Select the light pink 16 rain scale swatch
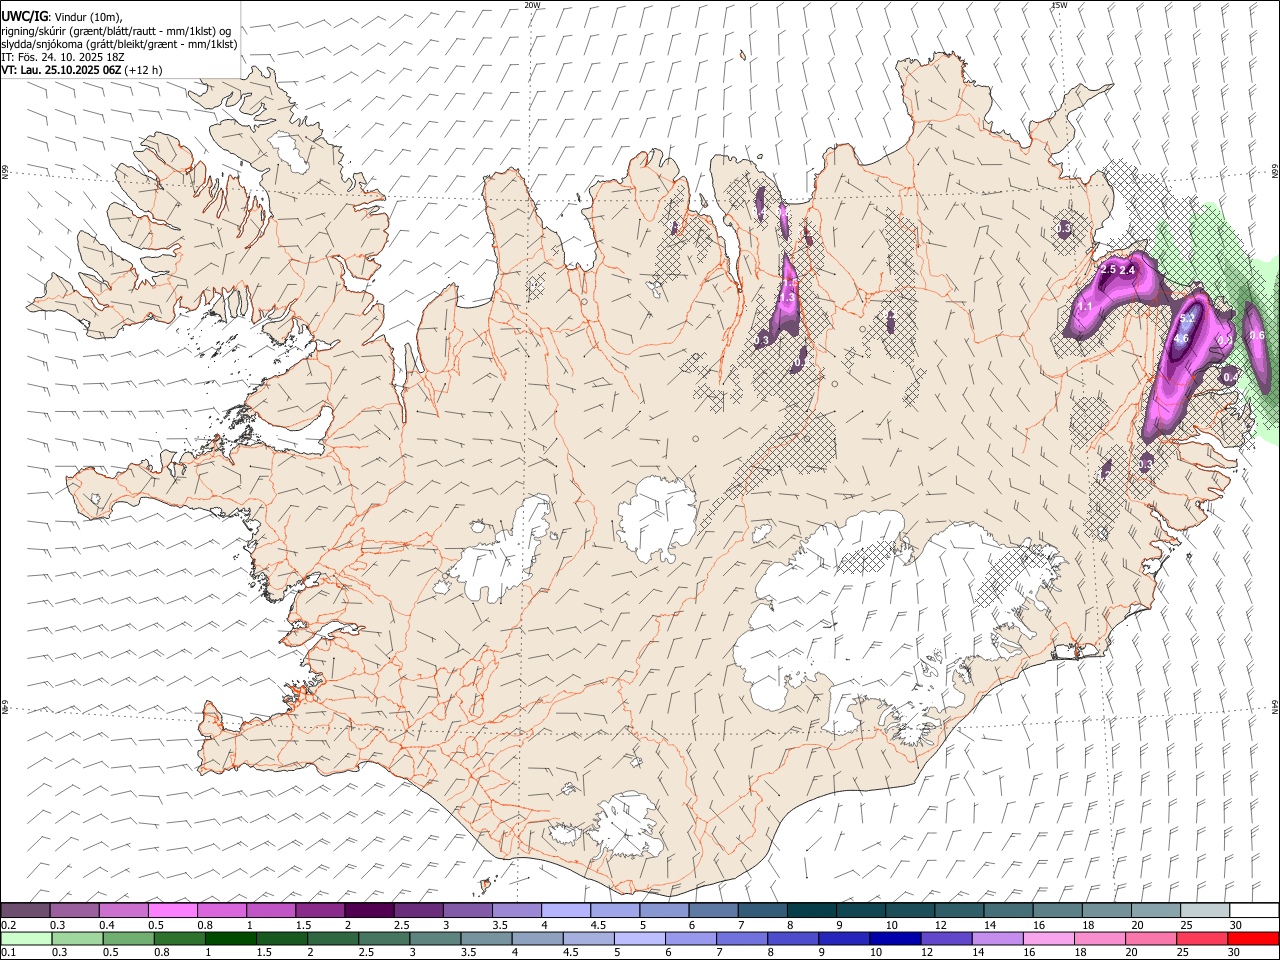Screen dimensions: 1280x960 [1048, 938]
